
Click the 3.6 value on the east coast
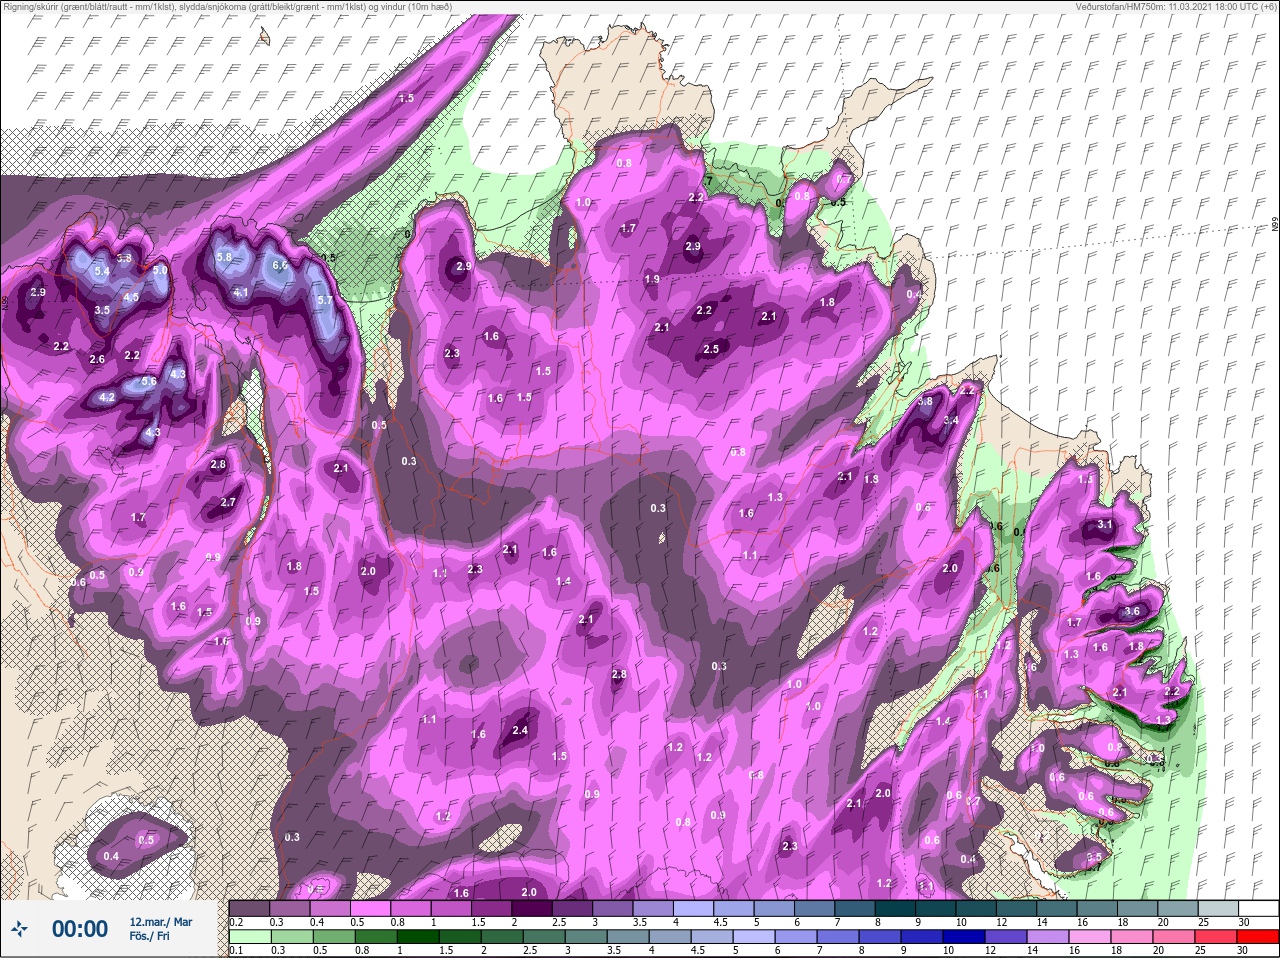1132,611
